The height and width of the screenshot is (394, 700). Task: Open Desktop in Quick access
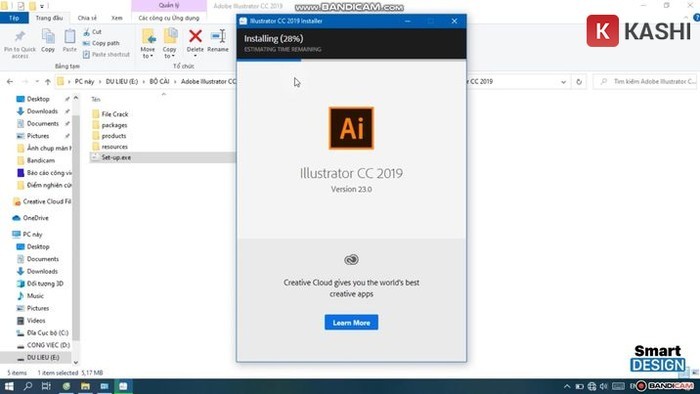pyautogui.click(x=38, y=99)
